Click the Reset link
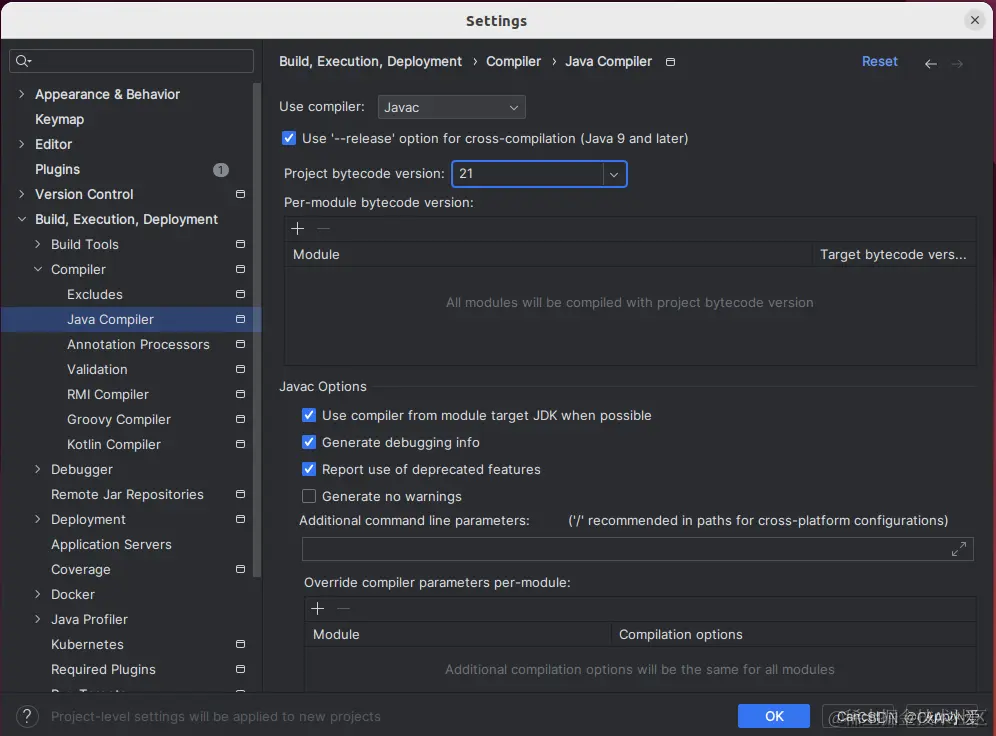 pyautogui.click(x=879, y=62)
